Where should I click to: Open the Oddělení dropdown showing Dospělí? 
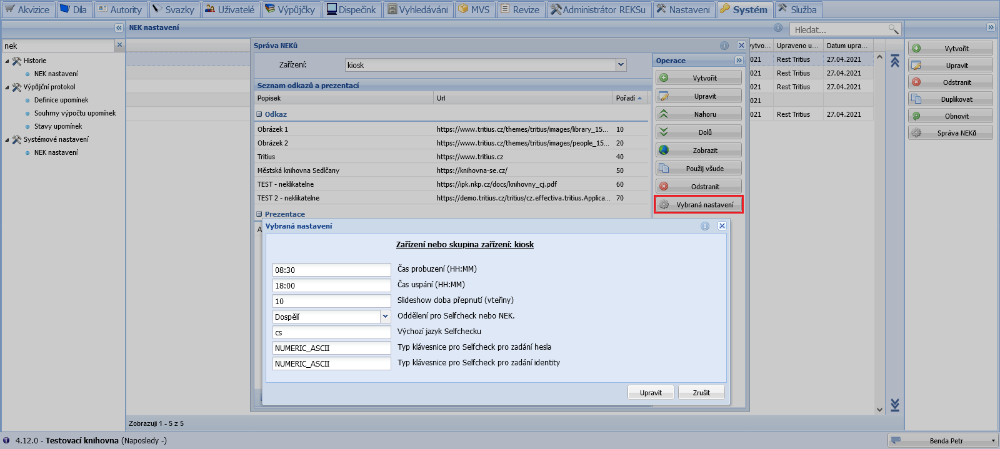[x=384, y=316]
